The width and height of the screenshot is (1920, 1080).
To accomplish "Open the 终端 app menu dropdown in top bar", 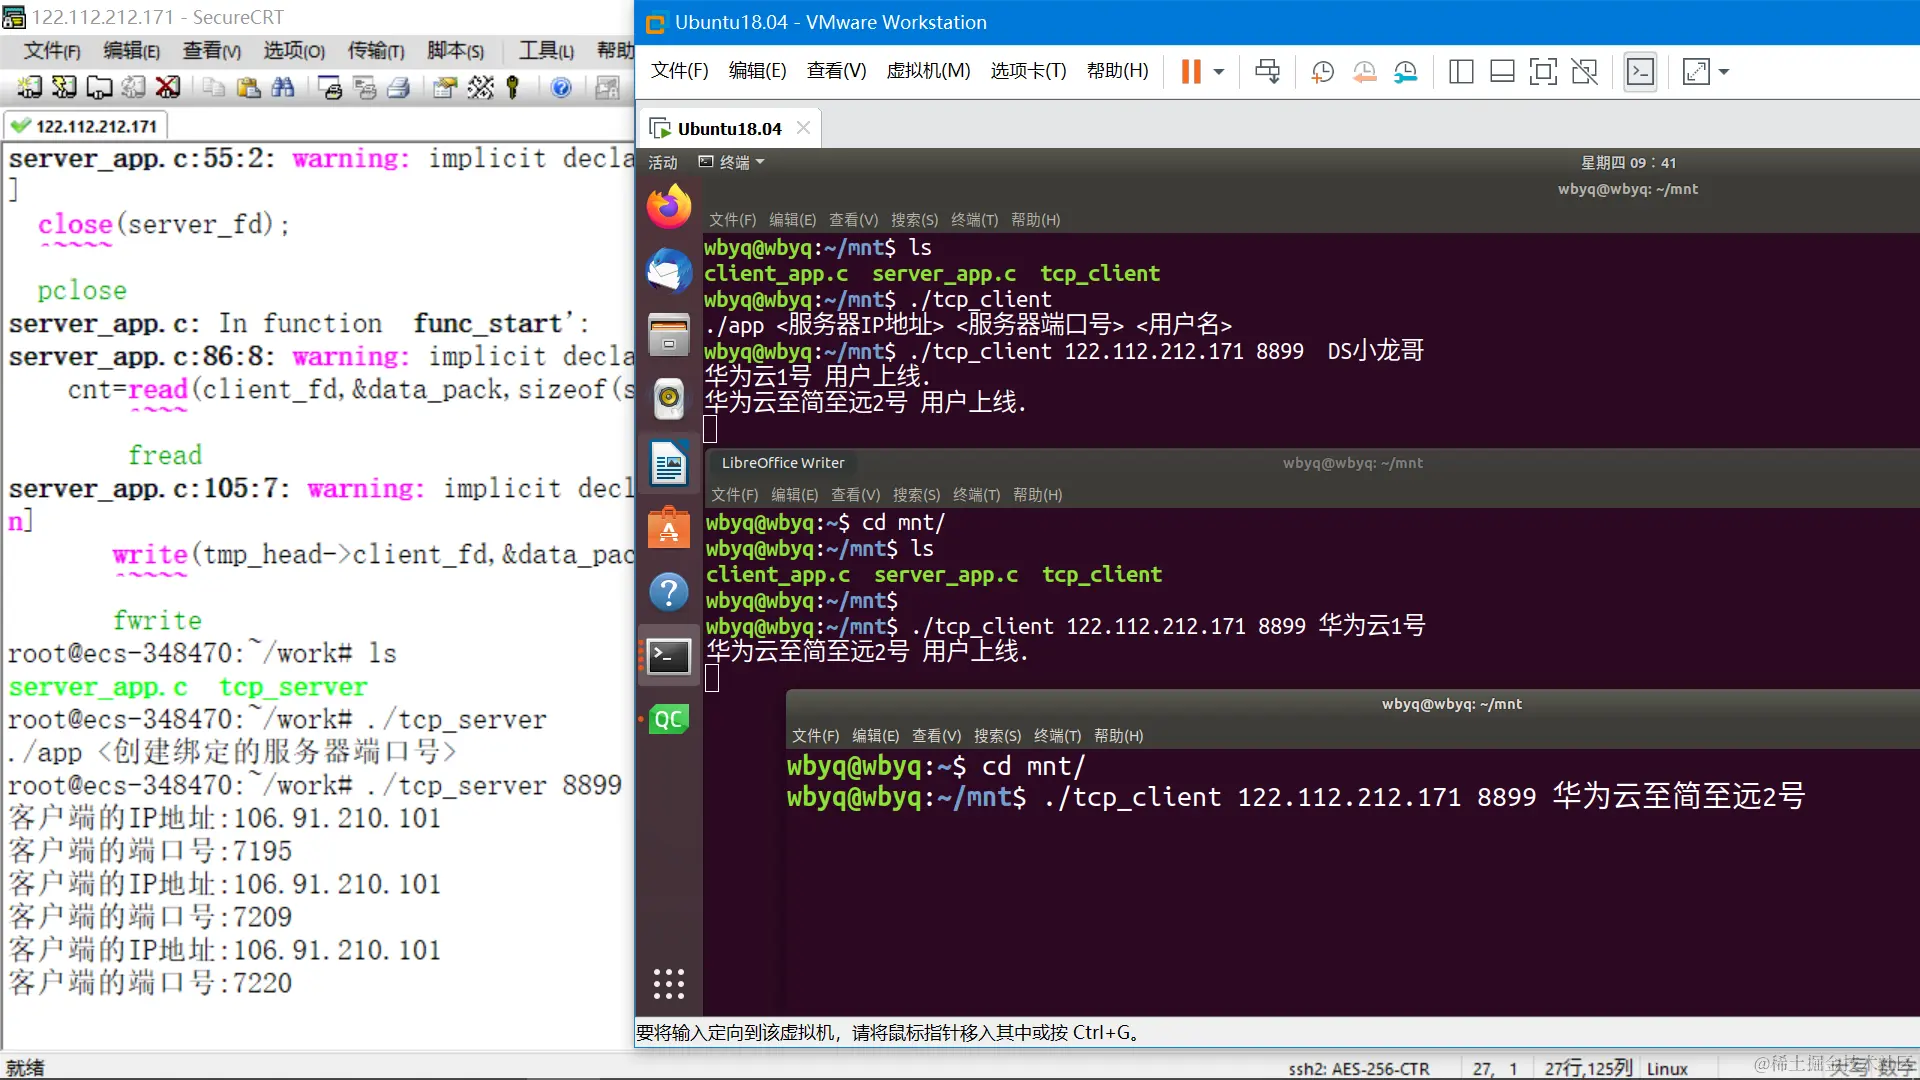I will click(x=733, y=162).
